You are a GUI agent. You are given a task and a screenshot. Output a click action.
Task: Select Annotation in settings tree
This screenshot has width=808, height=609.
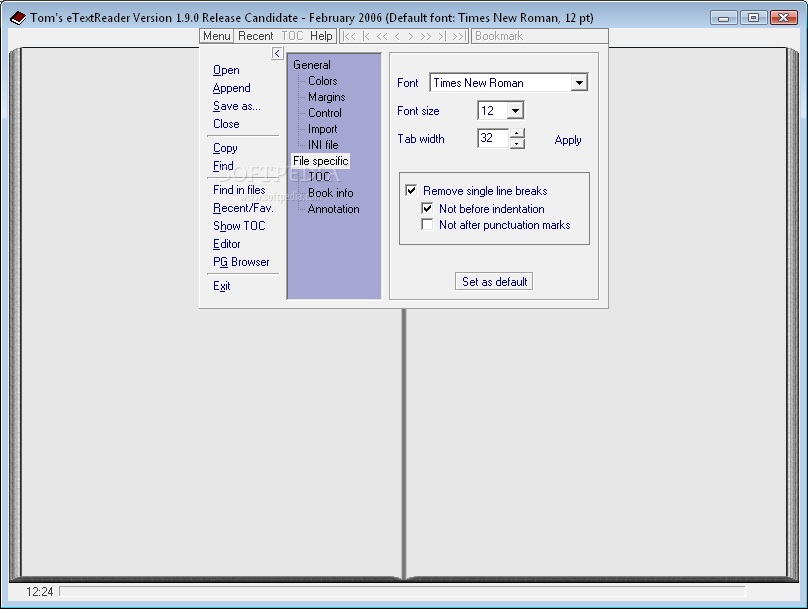tap(333, 209)
